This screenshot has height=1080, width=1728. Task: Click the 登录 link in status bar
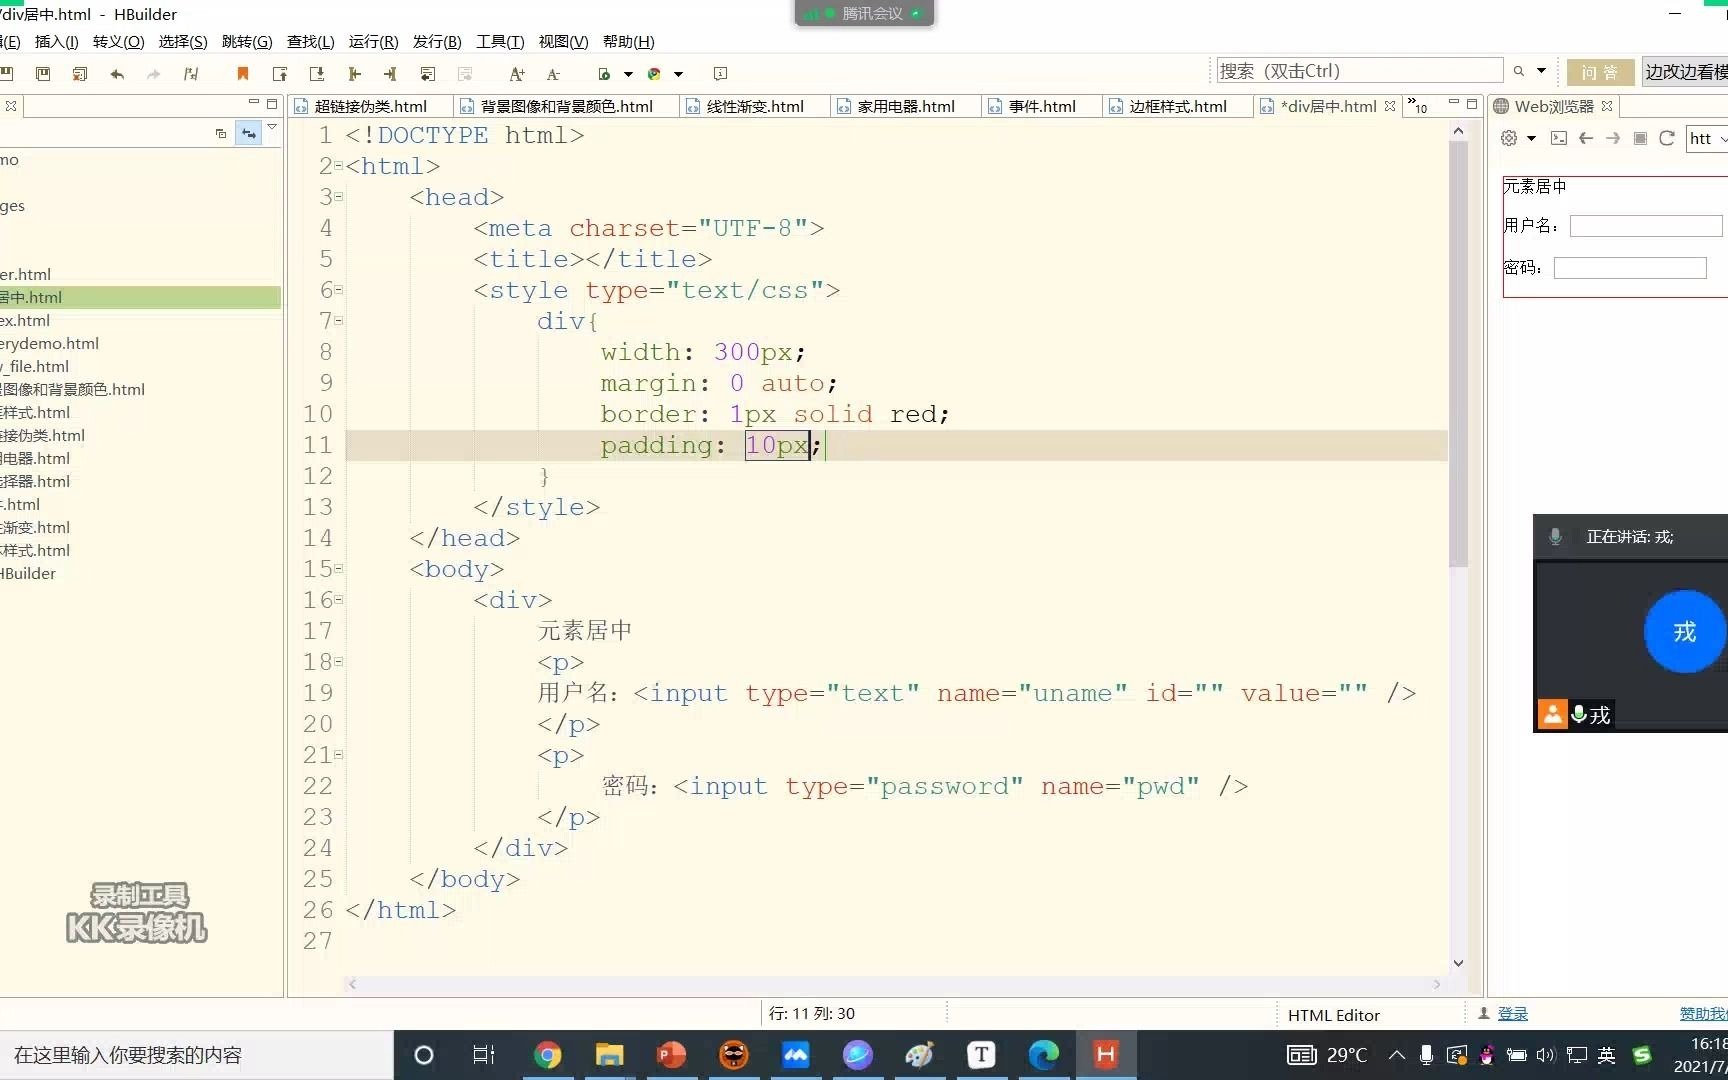pos(1512,1014)
